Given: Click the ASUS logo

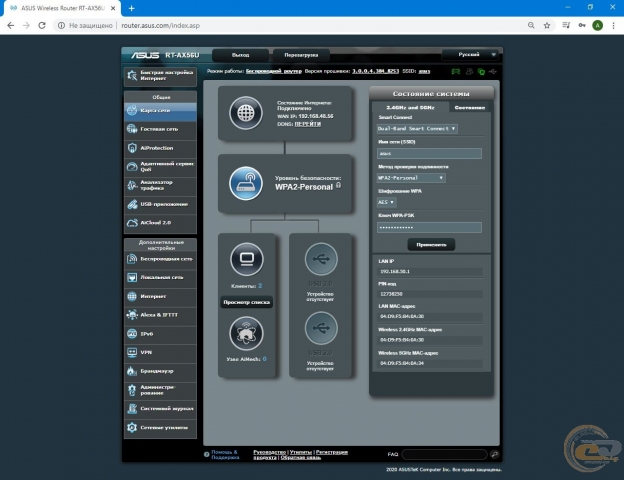Looking at the screenshot, I should 145,55.
